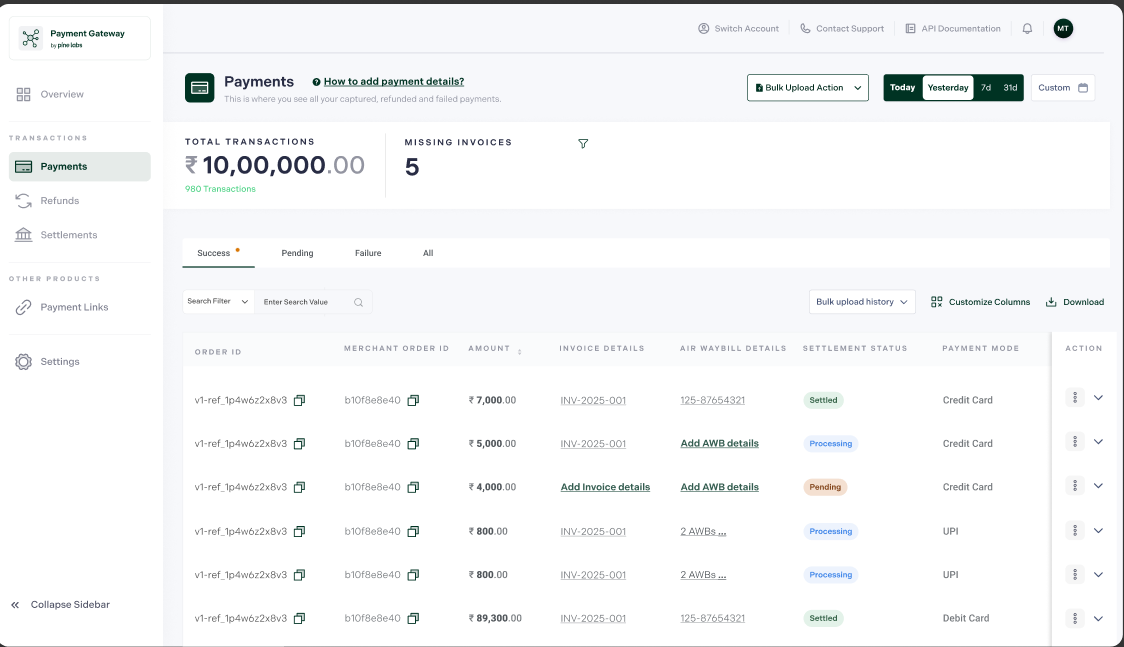Viewport: 1124px width, 647px height.
Task: Copy order ID in the ₹7,000.00 row
Action: tap(300, 401)
